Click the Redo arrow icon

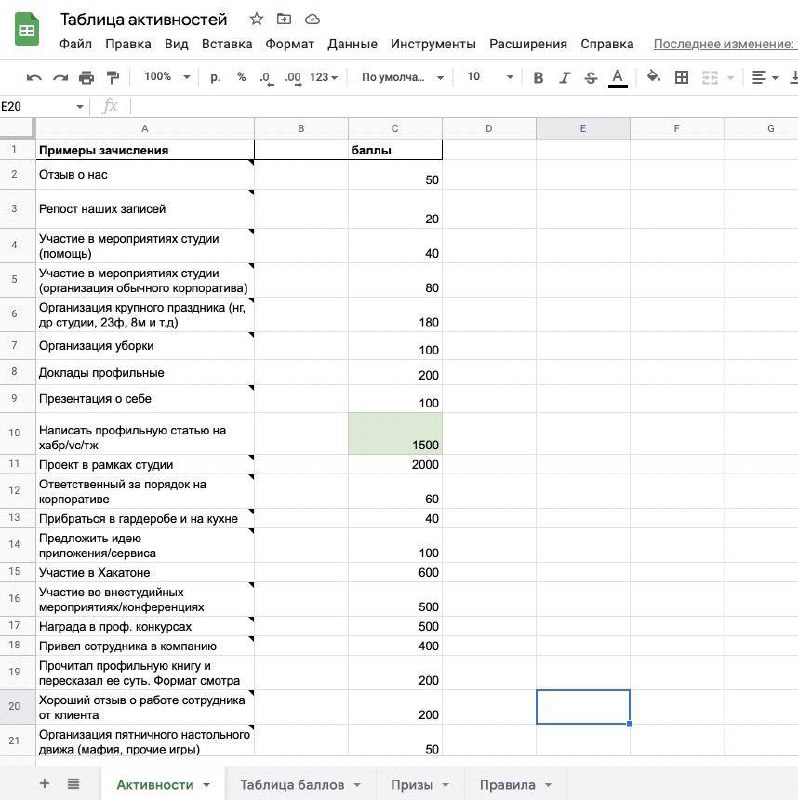click(x=60, y=78)
